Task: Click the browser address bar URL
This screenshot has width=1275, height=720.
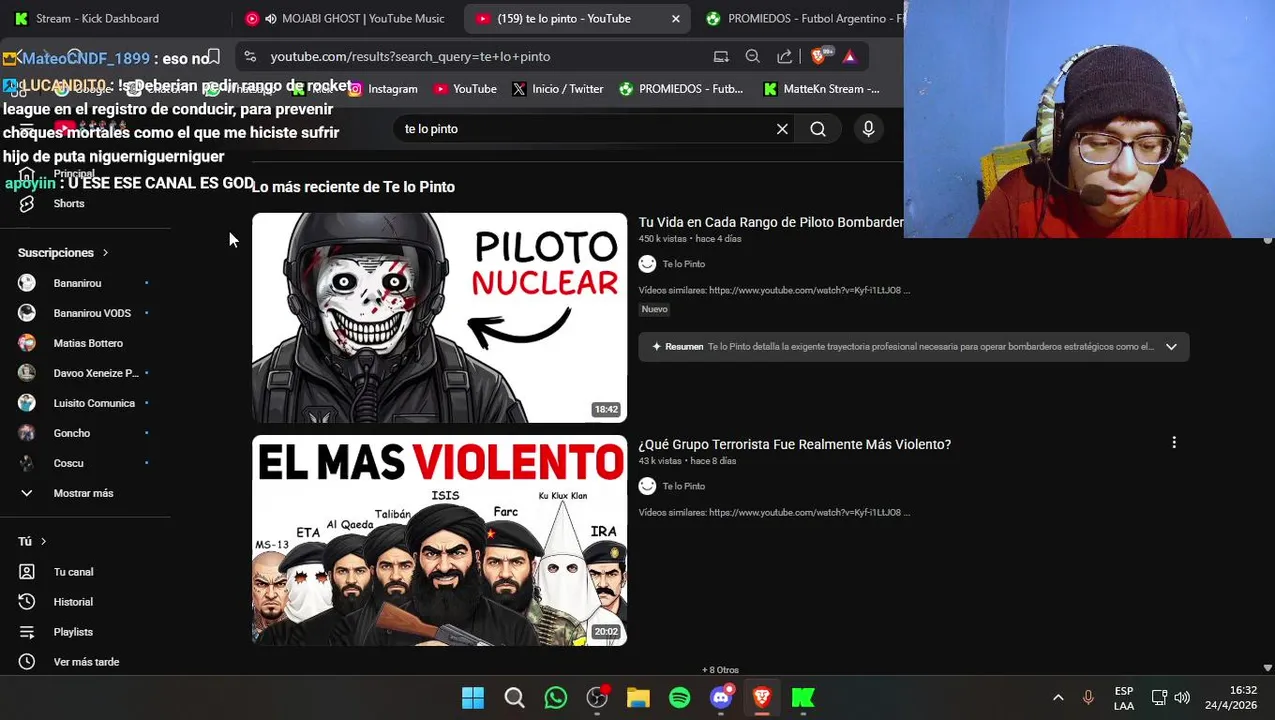Action: 410,57
